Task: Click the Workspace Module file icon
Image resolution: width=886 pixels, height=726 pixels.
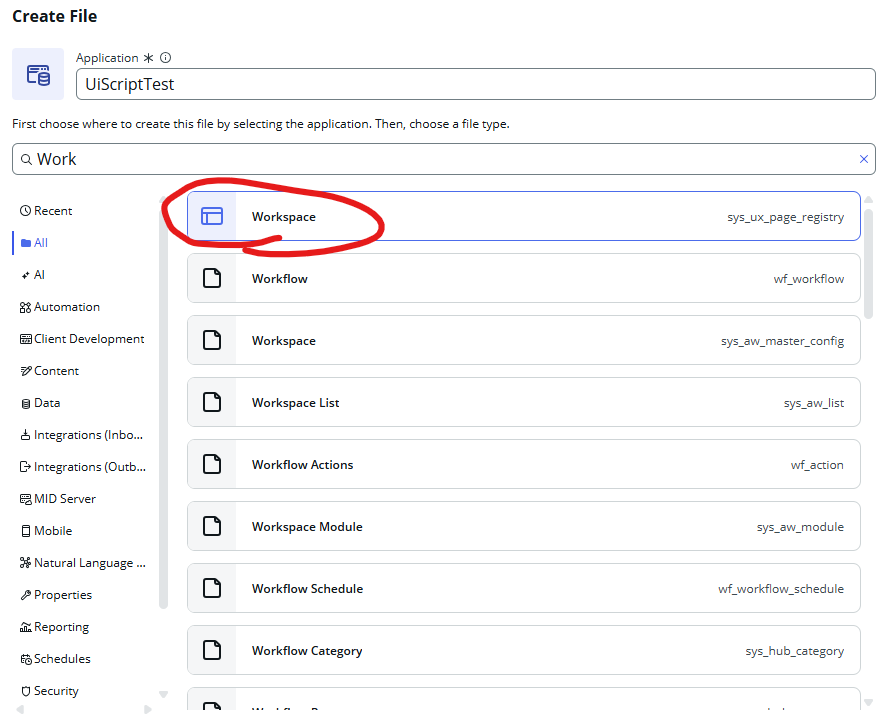Action: tap(212, 526)
